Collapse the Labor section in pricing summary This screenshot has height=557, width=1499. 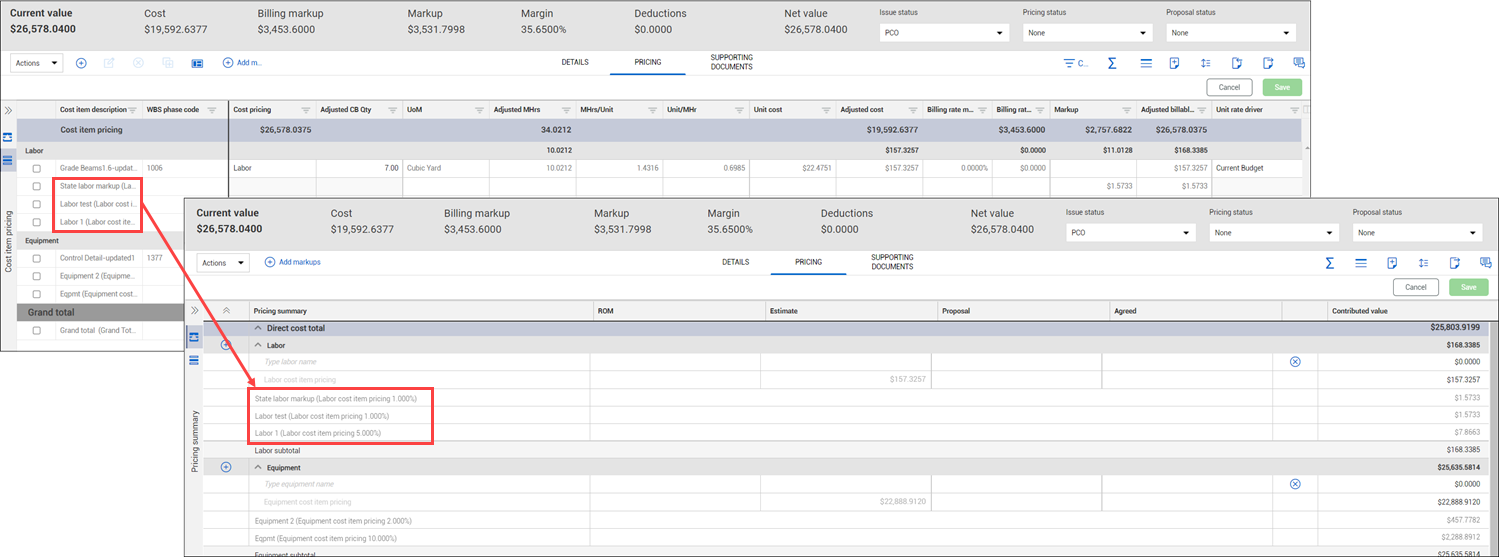258,345
